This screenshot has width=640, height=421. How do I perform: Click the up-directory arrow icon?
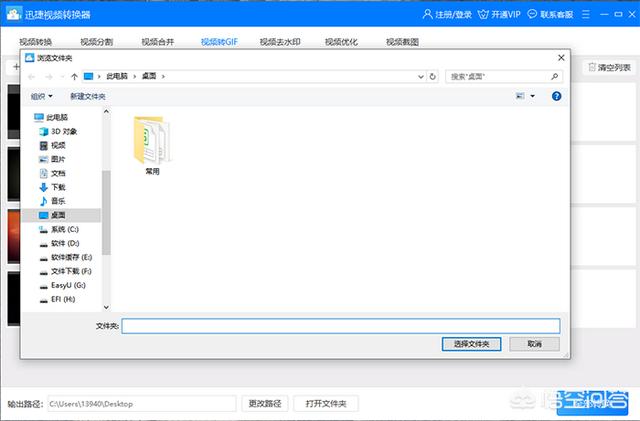[x=74, y=76]
